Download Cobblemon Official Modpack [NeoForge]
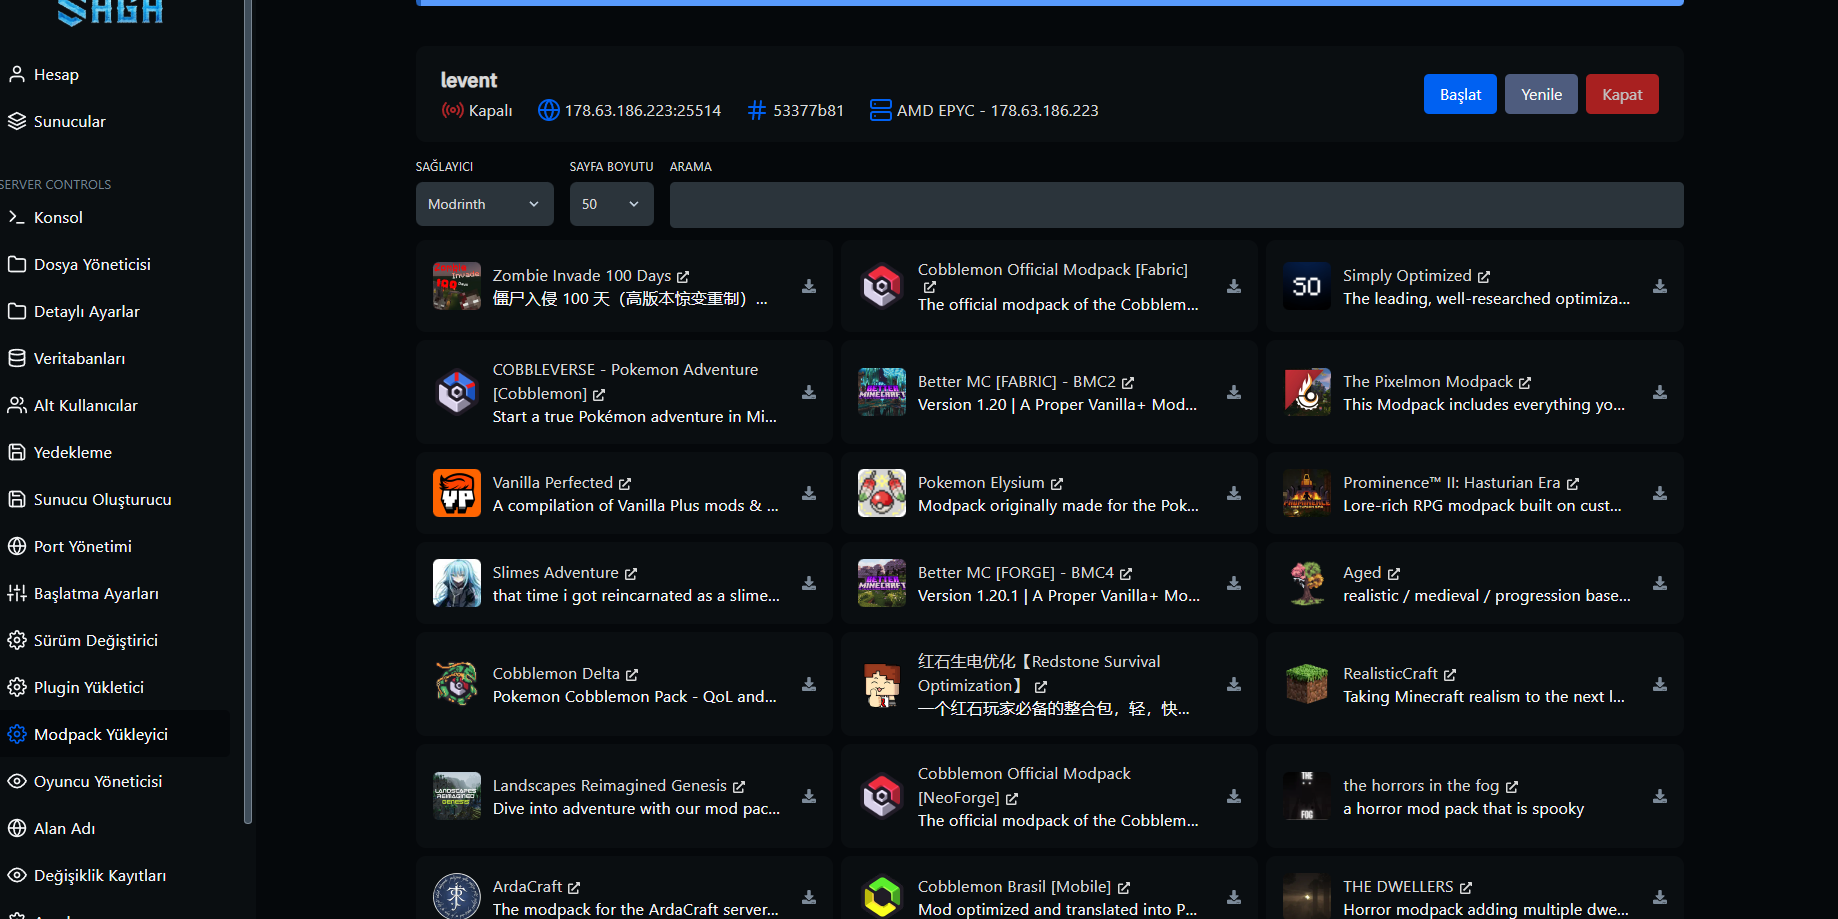 click(x=1234, y=797)
